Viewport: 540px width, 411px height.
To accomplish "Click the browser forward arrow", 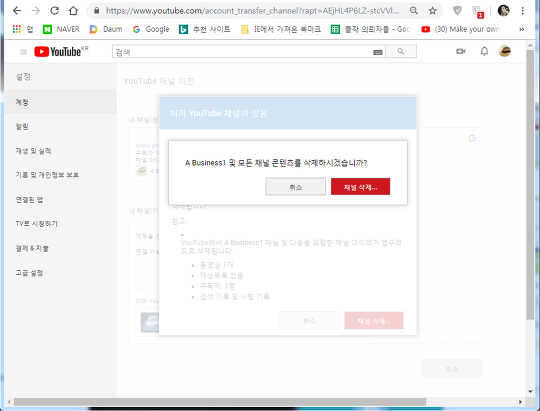I will click(x=36, y=11).
